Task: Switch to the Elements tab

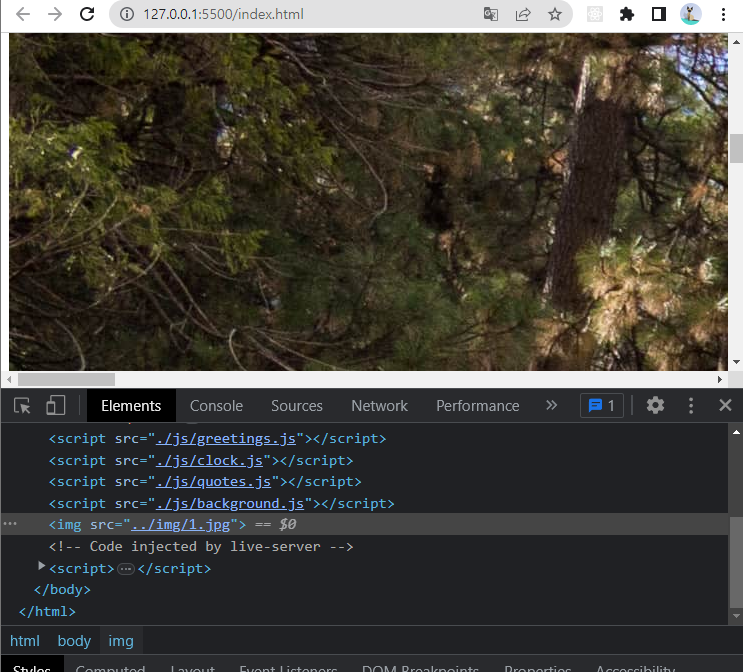Action: tap(131, 406)
